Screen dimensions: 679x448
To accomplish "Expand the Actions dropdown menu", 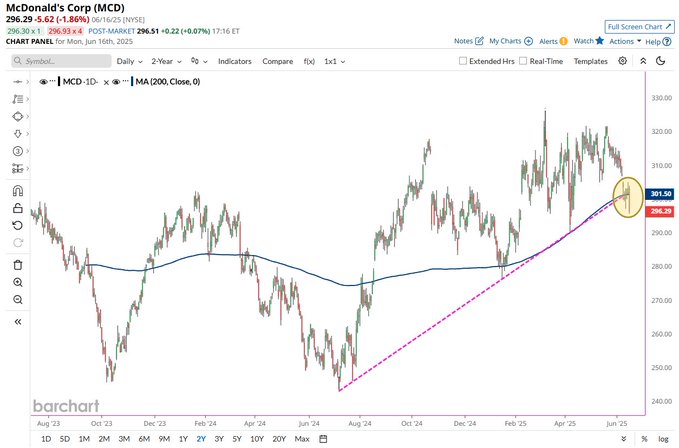I will (x=625, y=41).
